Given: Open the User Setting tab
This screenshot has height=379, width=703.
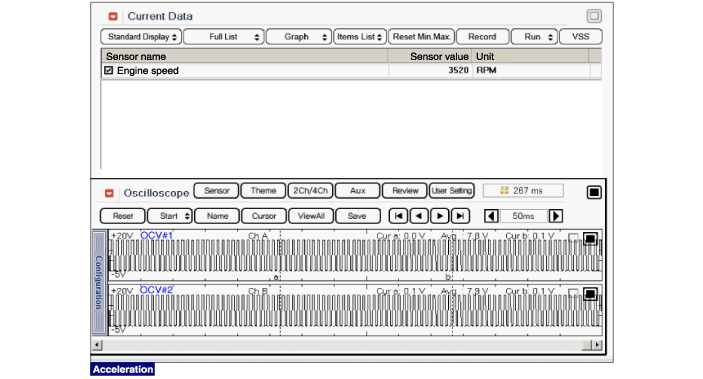Looking at the screenshot, I should [451, 191].
